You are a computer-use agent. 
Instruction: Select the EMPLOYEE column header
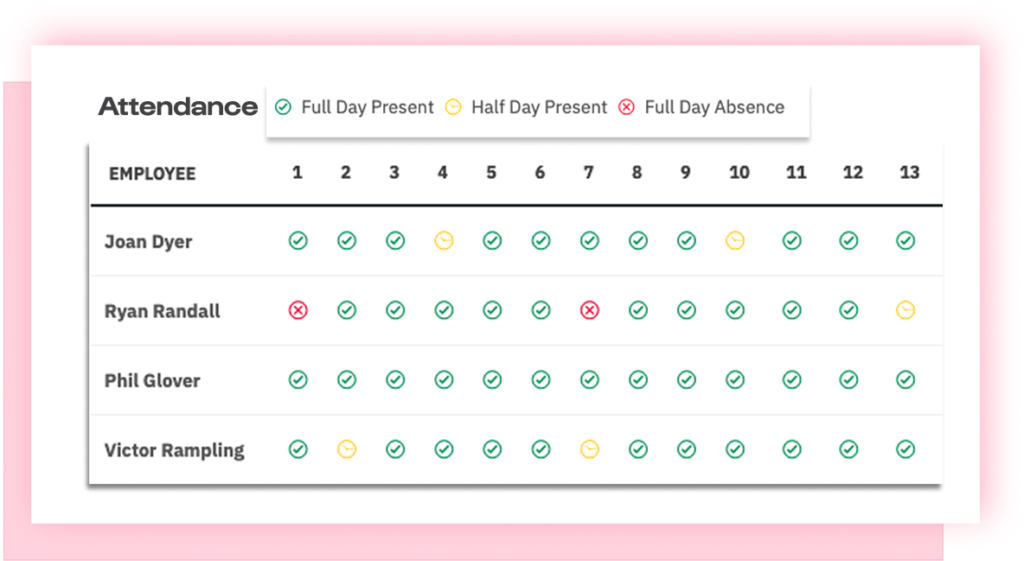coord(152,174)
